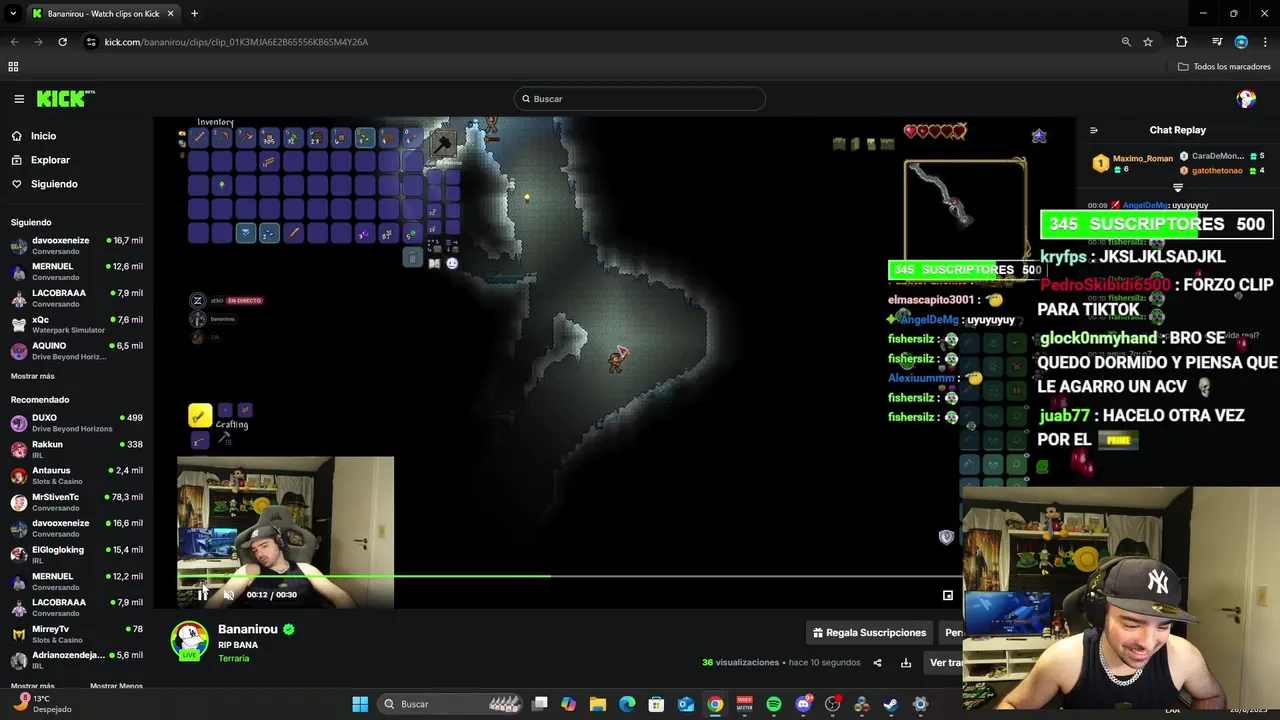1280x720 pixels.
Task: Open the user avatar menu
Action: 1246,99
